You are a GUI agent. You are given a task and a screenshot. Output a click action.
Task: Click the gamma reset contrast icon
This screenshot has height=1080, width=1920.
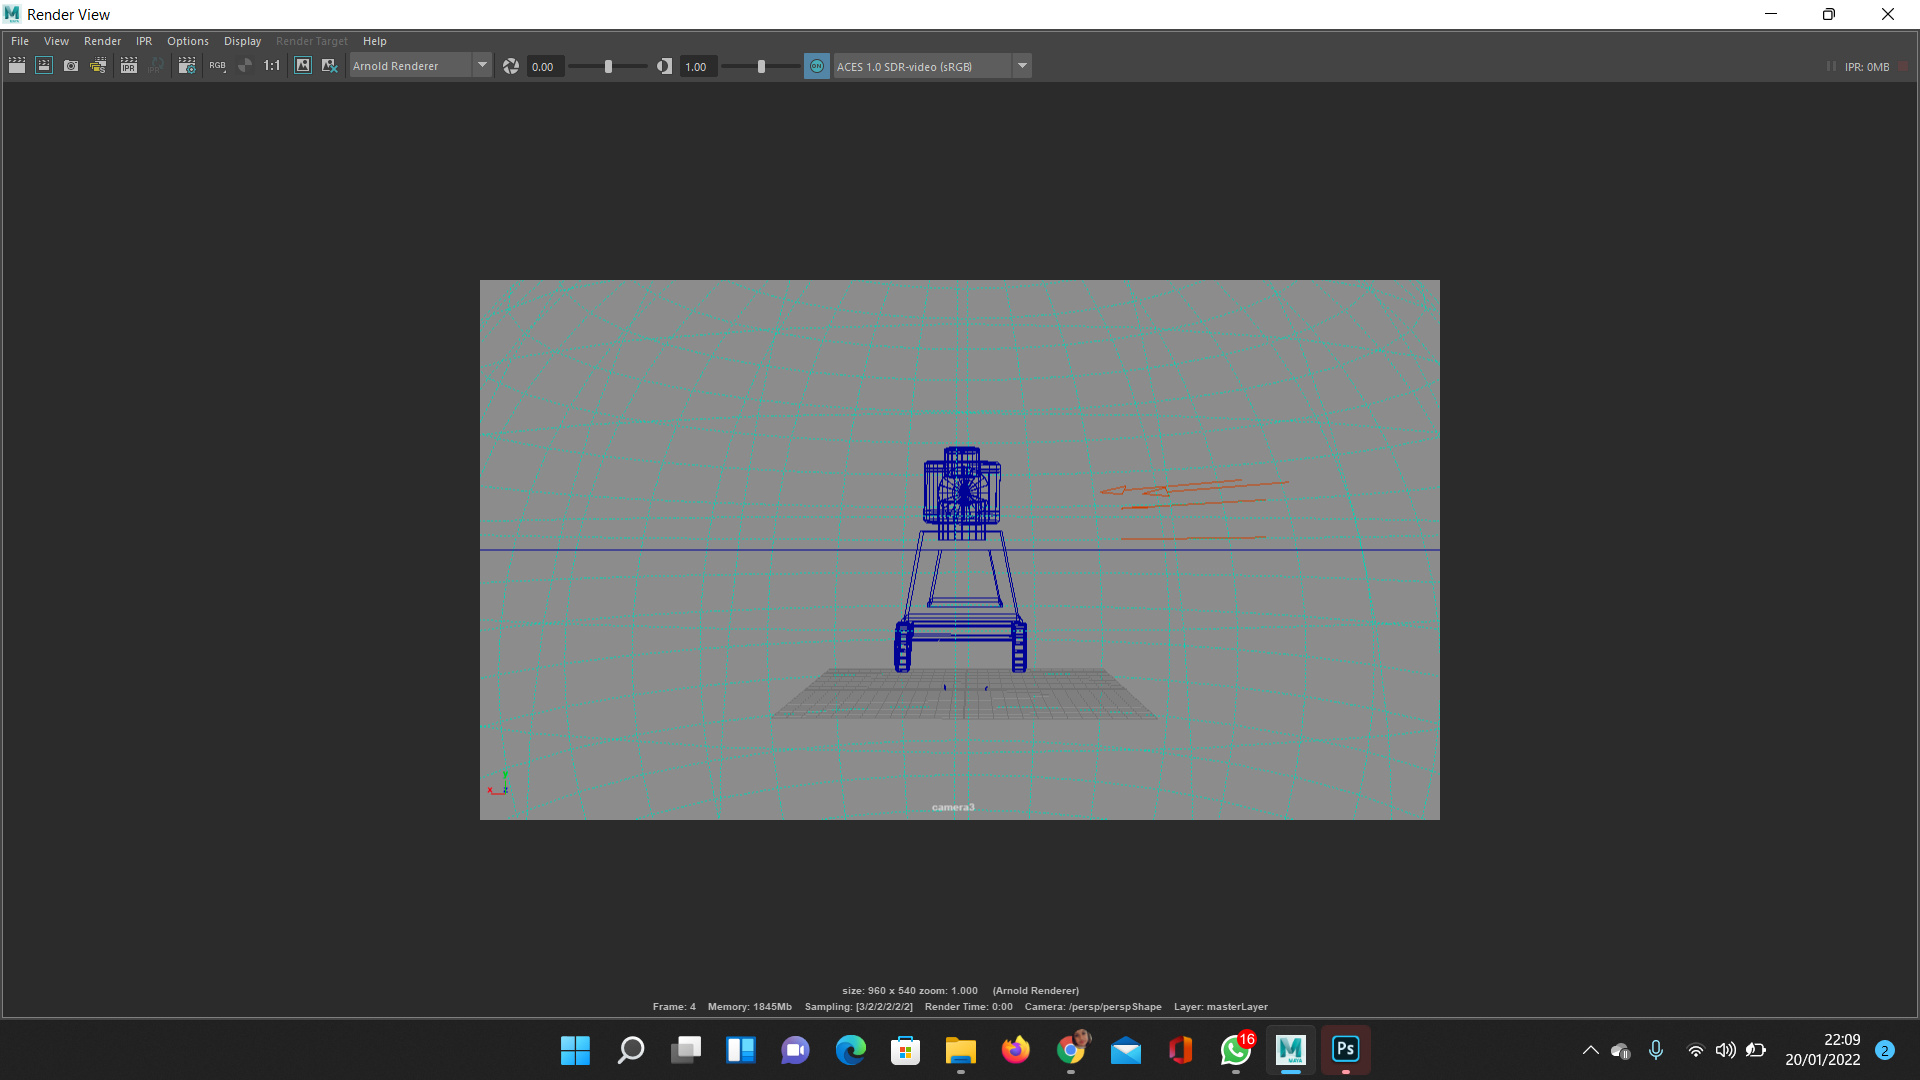click(x=664, y=66)
